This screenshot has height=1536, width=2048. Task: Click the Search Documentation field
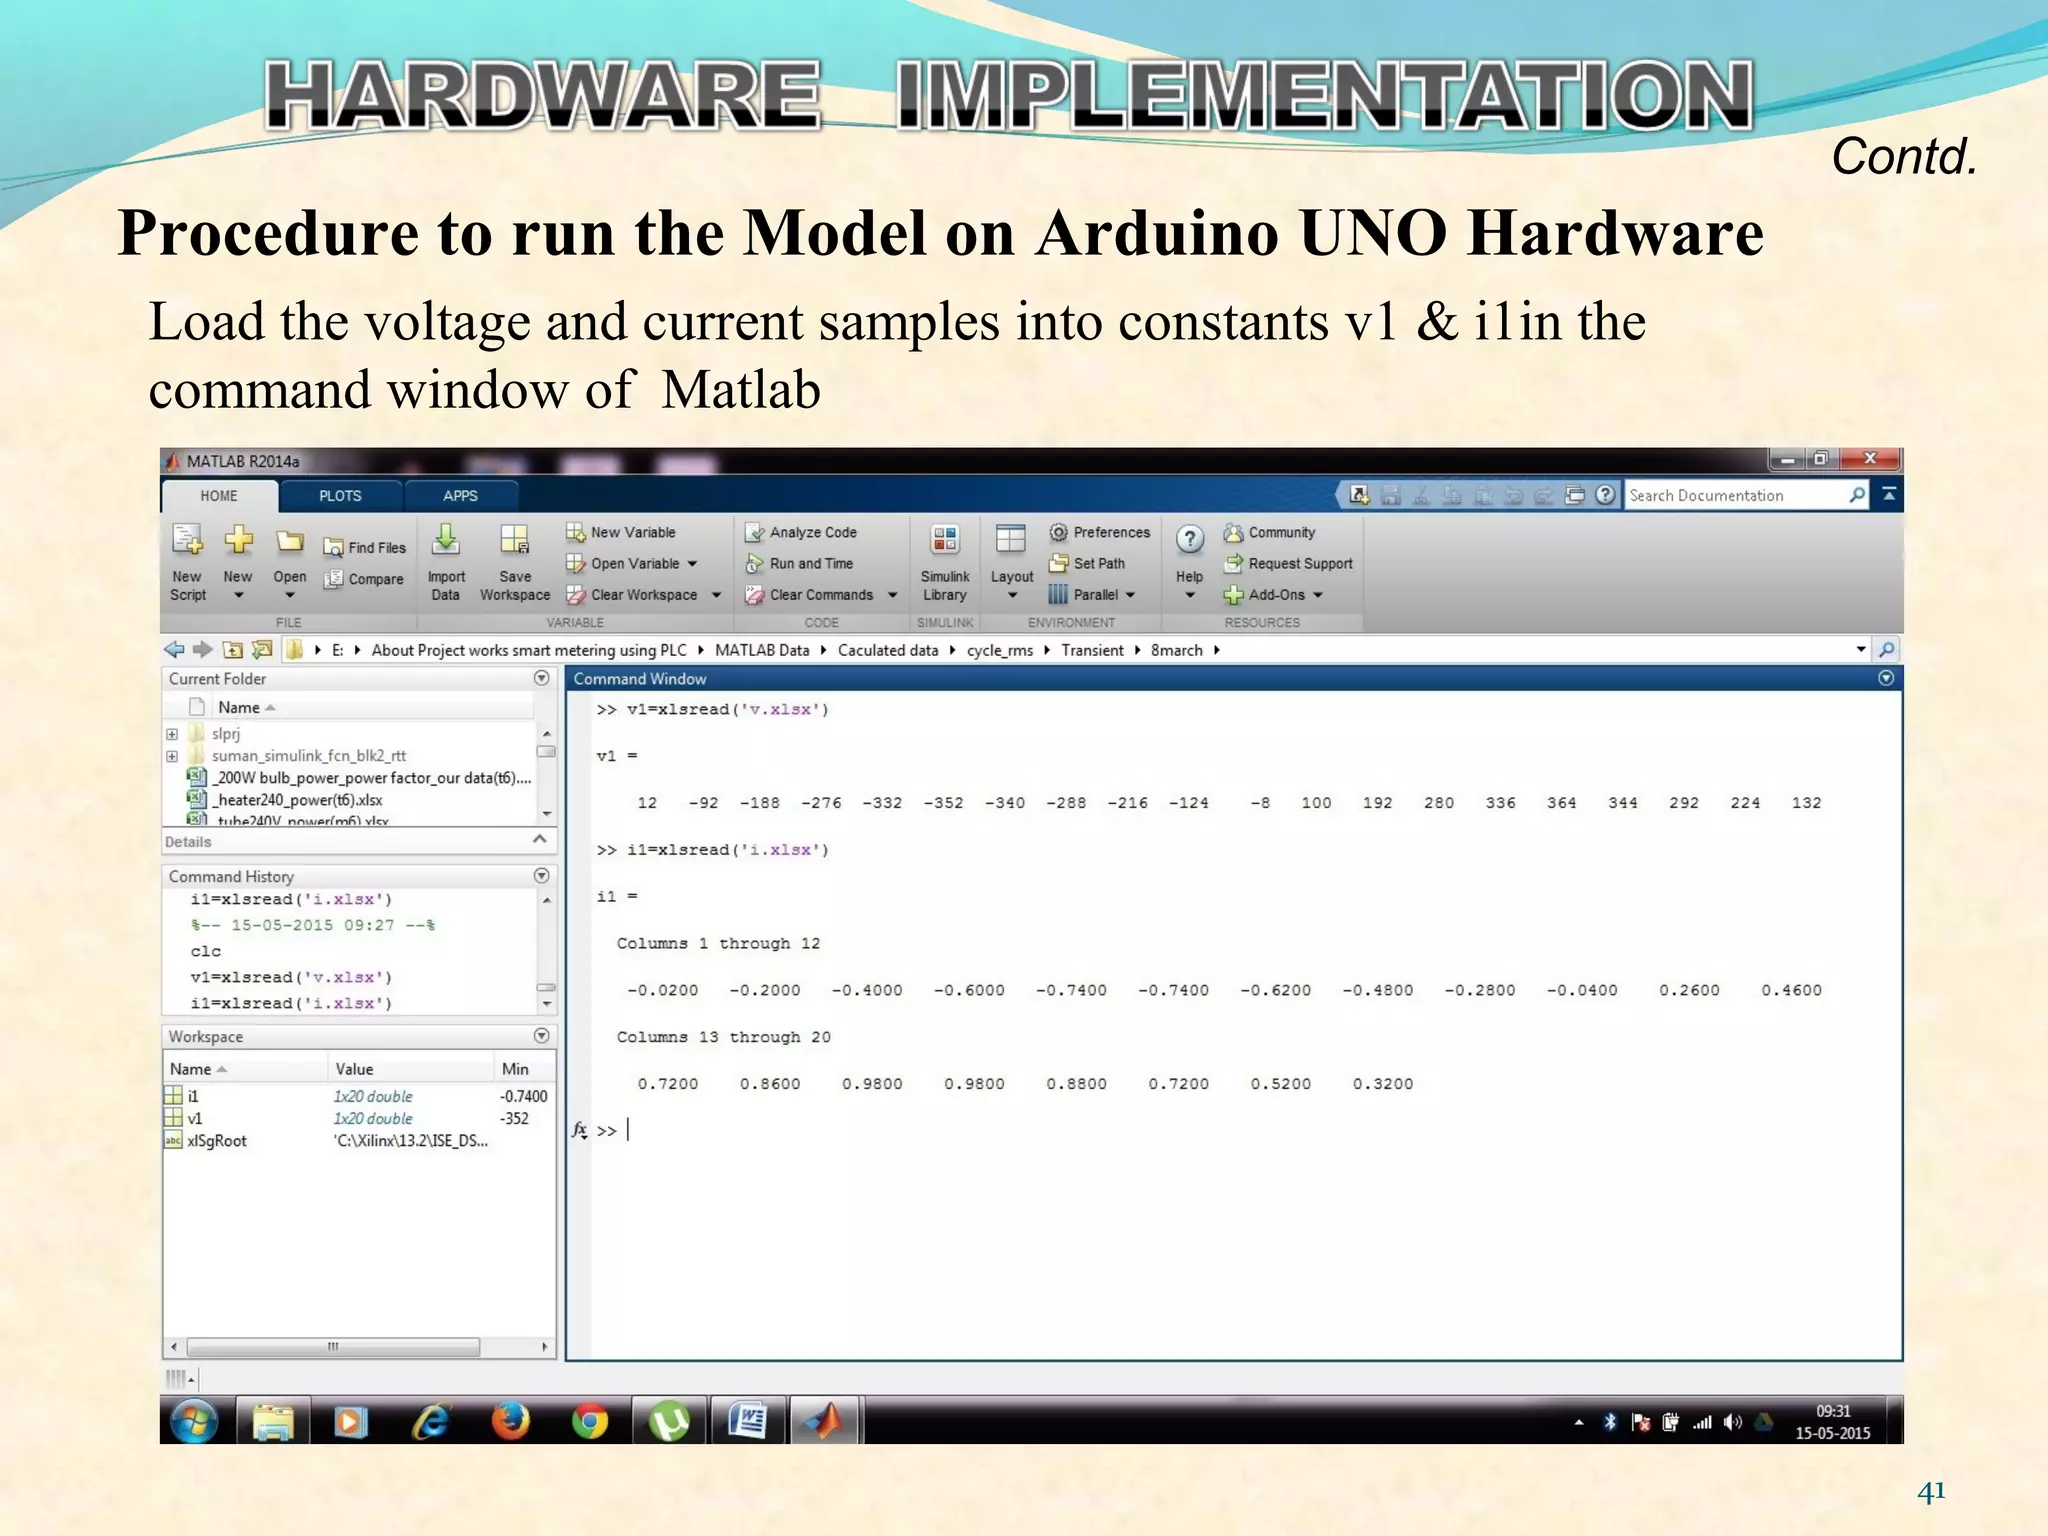coord(1736,496)
